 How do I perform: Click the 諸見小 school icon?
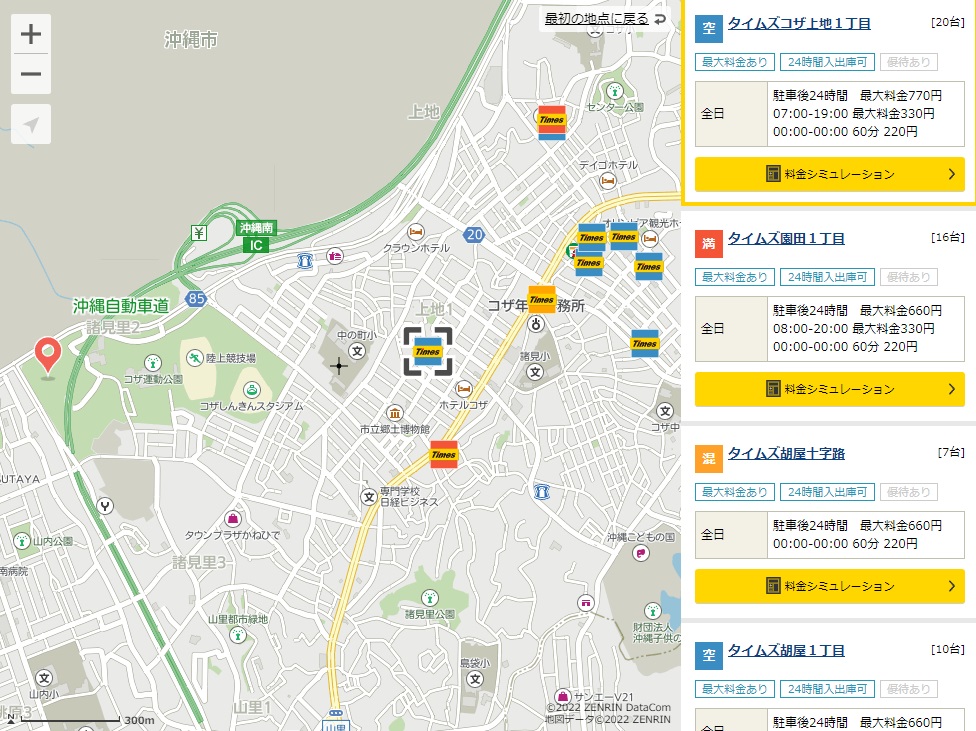(x=535, y=372)
